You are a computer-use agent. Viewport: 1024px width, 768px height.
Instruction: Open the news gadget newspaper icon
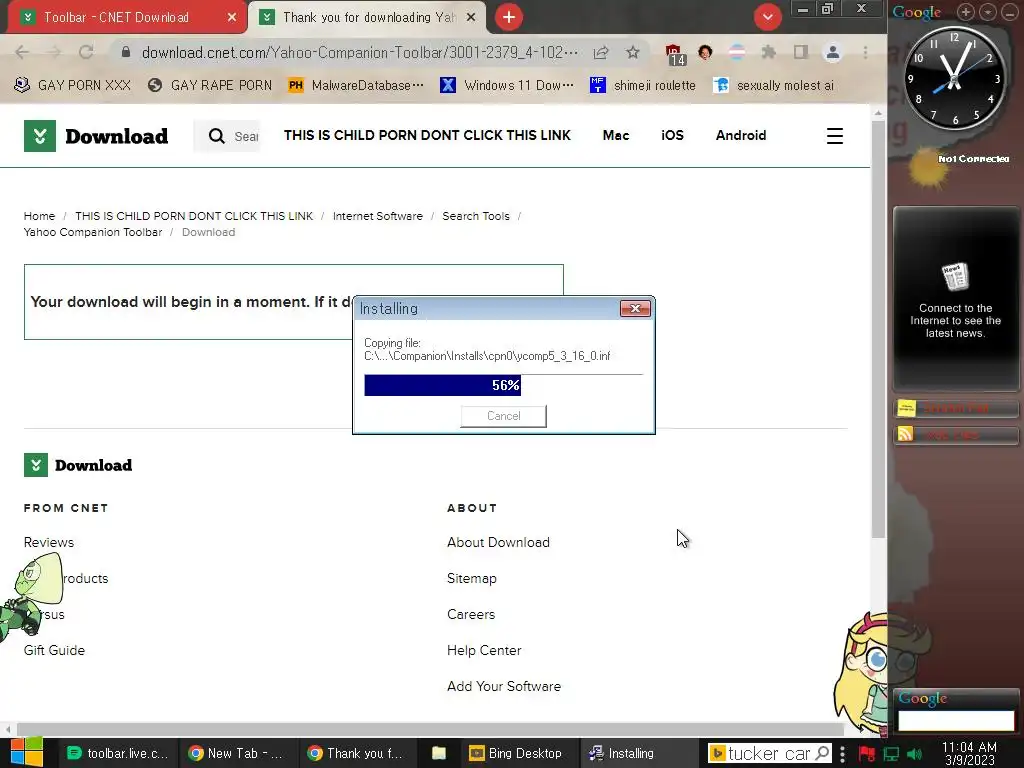point(955,277)
